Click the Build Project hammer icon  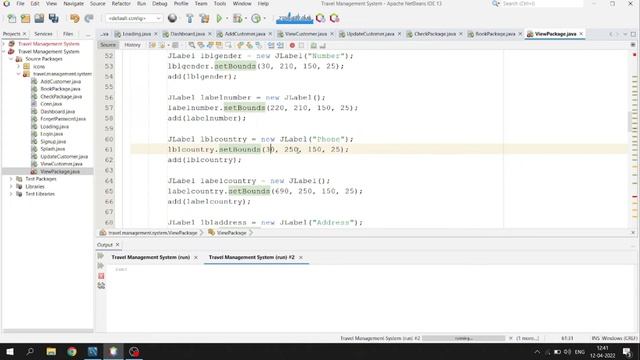click(189, 18)
